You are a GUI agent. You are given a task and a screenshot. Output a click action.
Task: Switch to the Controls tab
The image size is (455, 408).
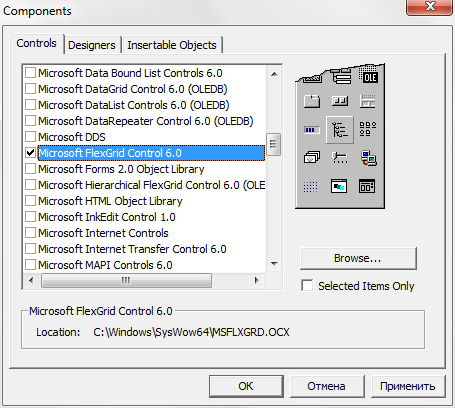coord(37,44)
